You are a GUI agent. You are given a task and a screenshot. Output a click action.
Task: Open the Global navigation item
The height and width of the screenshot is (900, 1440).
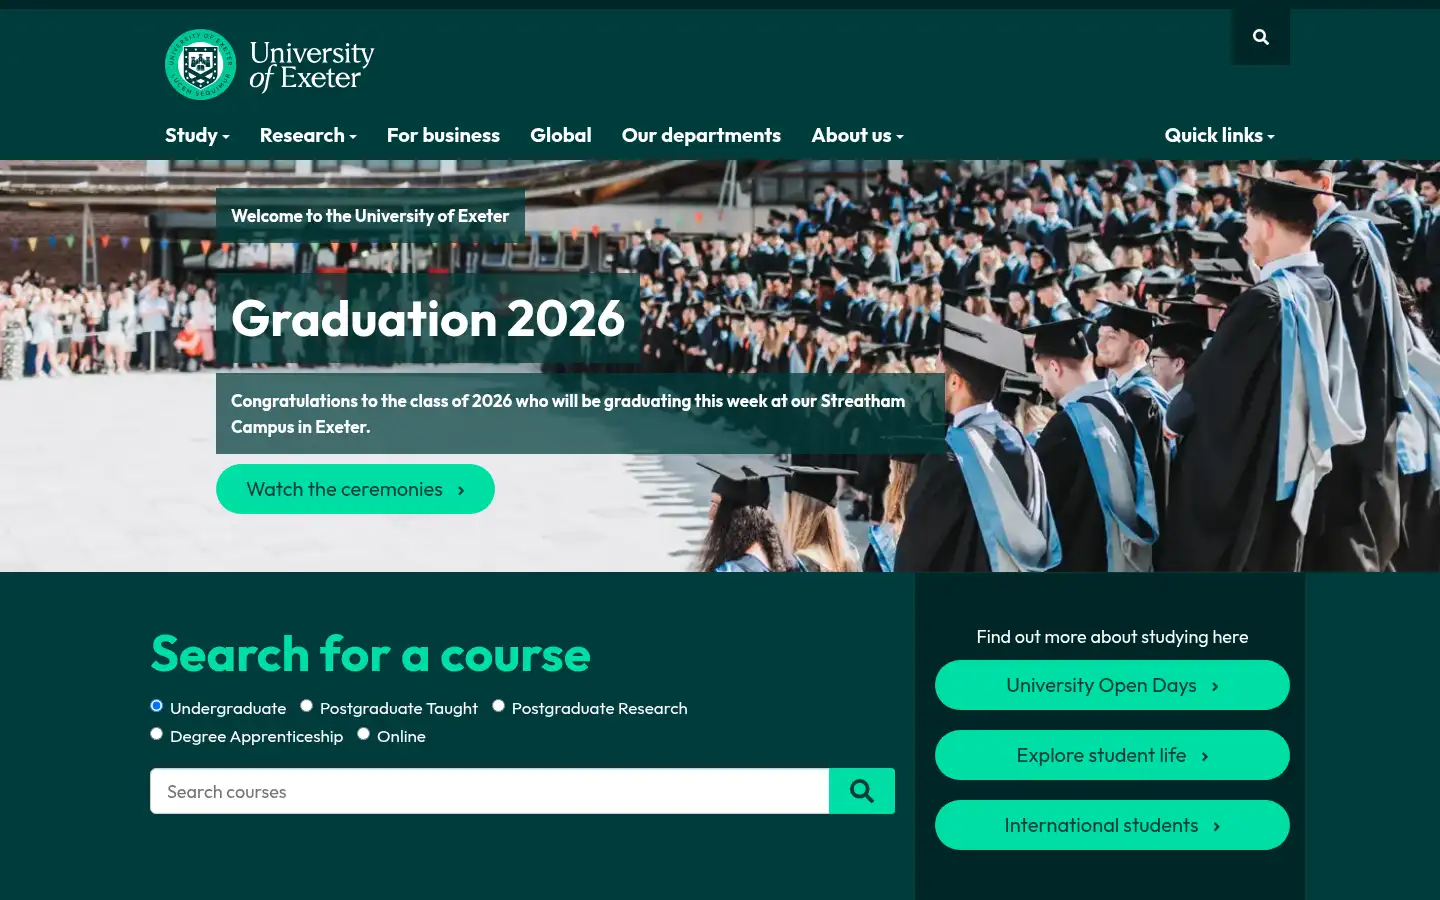click(x=561, y=135)
